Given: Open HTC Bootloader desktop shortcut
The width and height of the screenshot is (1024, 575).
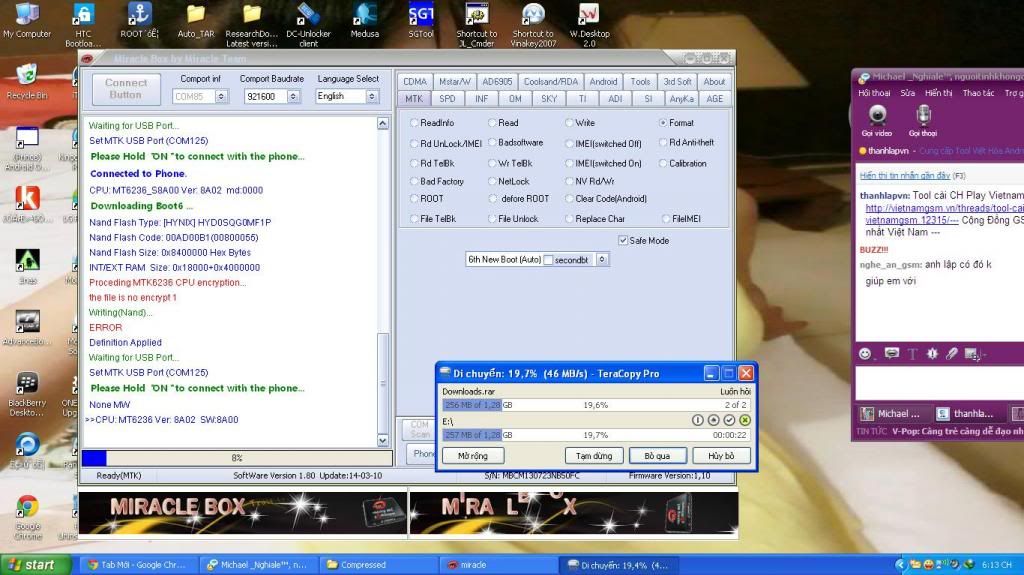Looking at the screenshot, I should tap(83, 25).
